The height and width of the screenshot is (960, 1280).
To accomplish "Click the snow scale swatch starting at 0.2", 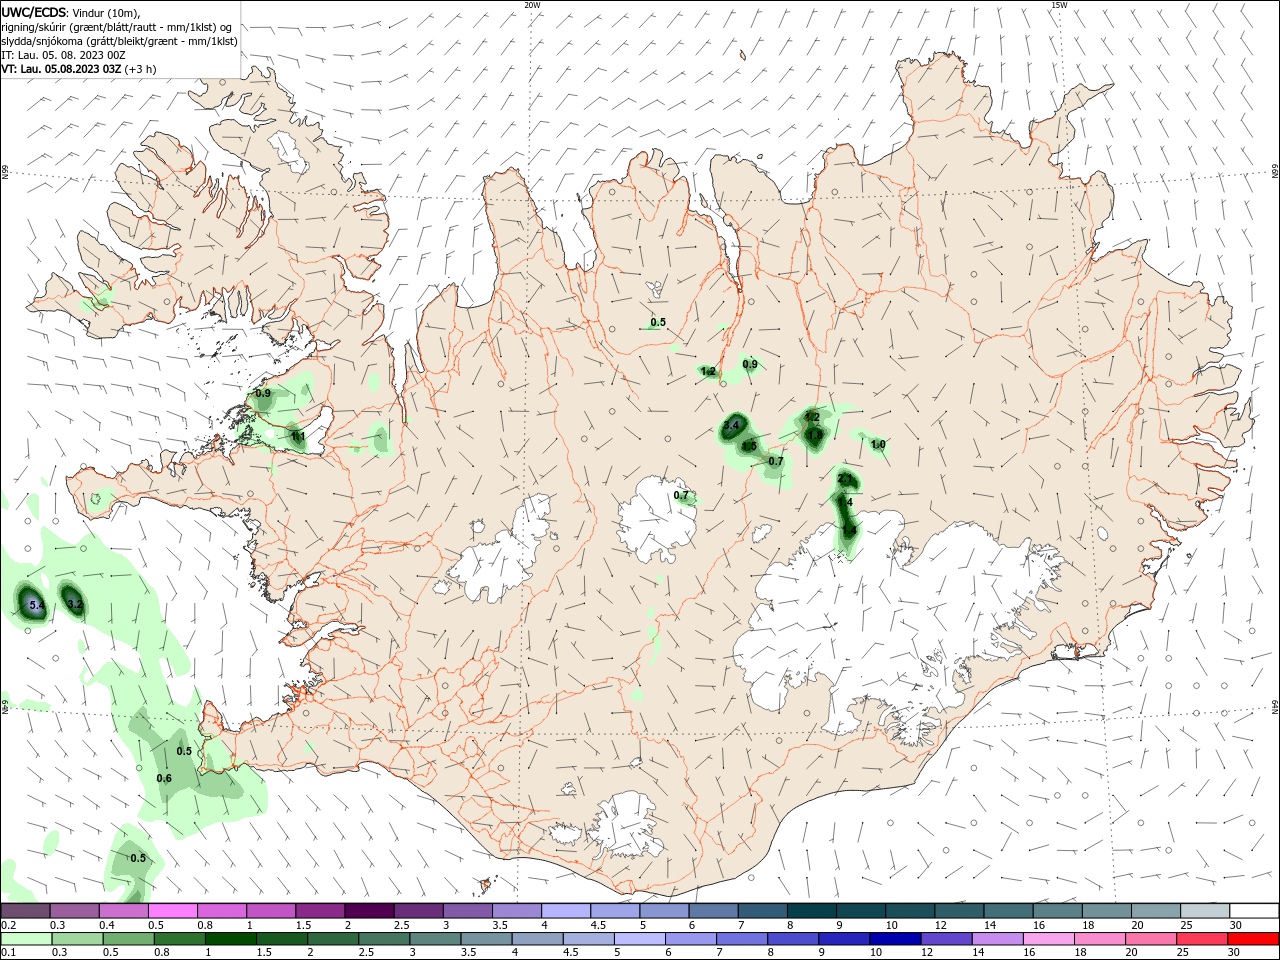I will pyautogui.click(x=25, y=910).
